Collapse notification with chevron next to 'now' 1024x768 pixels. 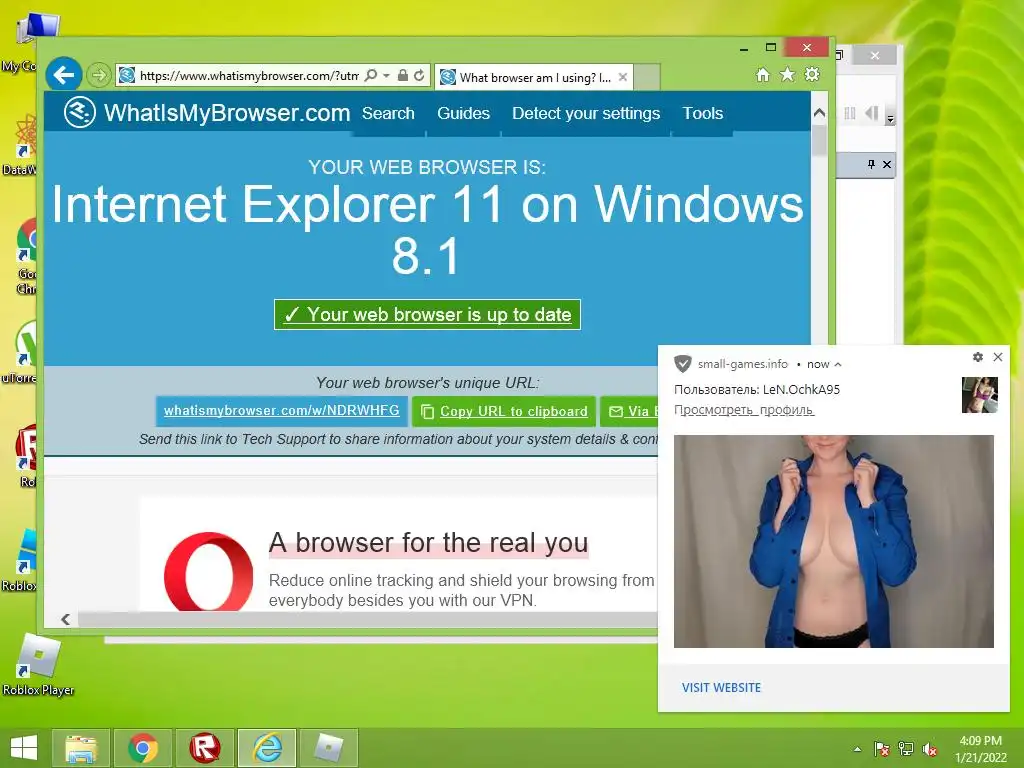pos(838,364)
